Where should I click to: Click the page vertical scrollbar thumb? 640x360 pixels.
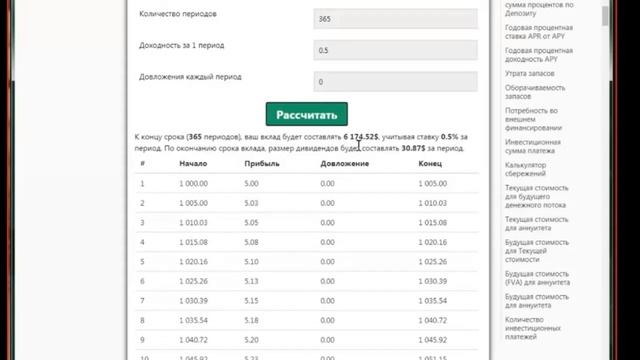coord(604,16)
